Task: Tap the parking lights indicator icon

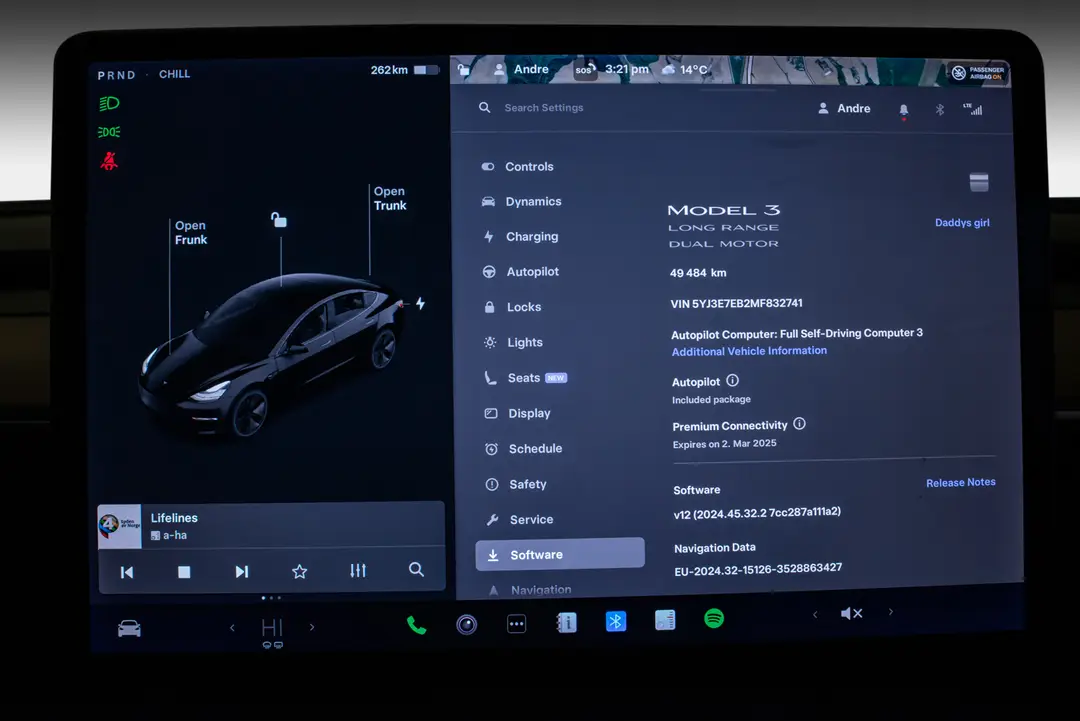Action: click(109, 132)
